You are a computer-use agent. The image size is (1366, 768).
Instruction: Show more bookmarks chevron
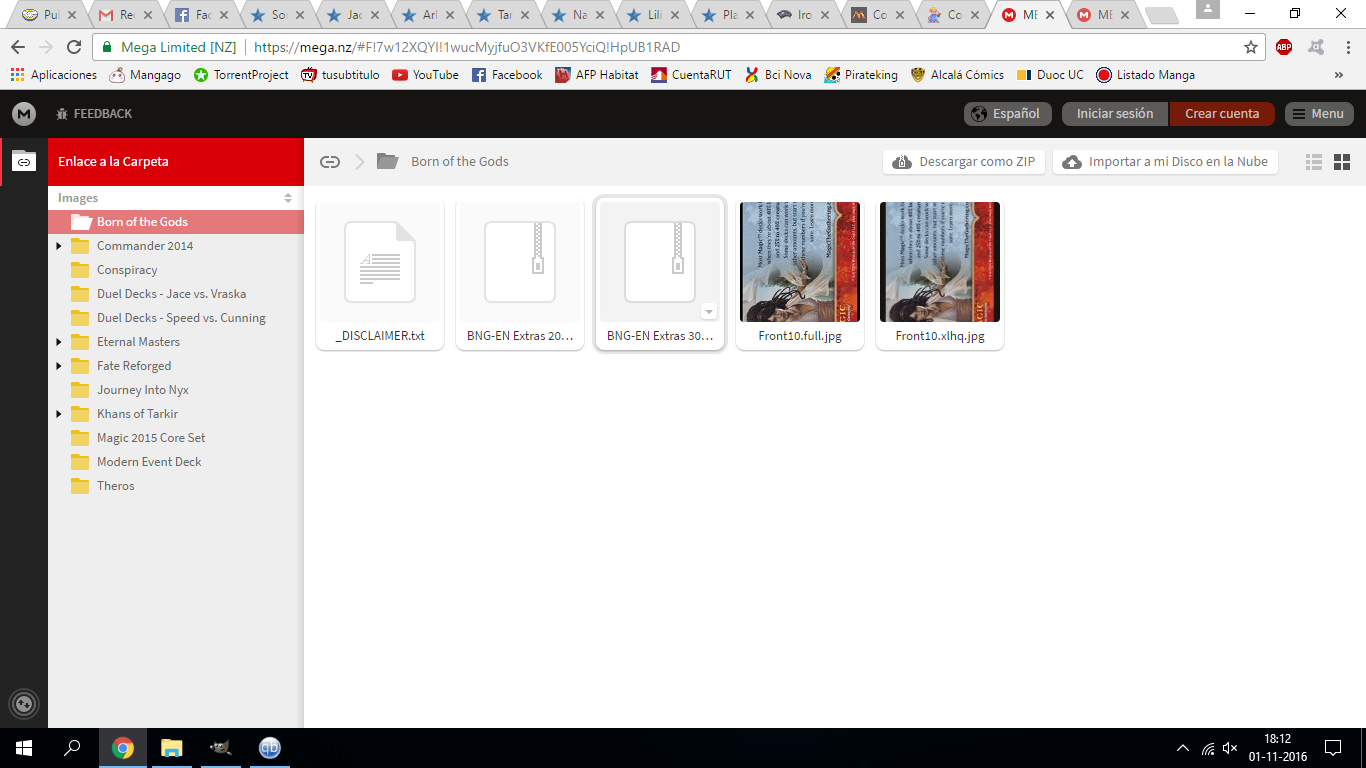(1339, 75)
